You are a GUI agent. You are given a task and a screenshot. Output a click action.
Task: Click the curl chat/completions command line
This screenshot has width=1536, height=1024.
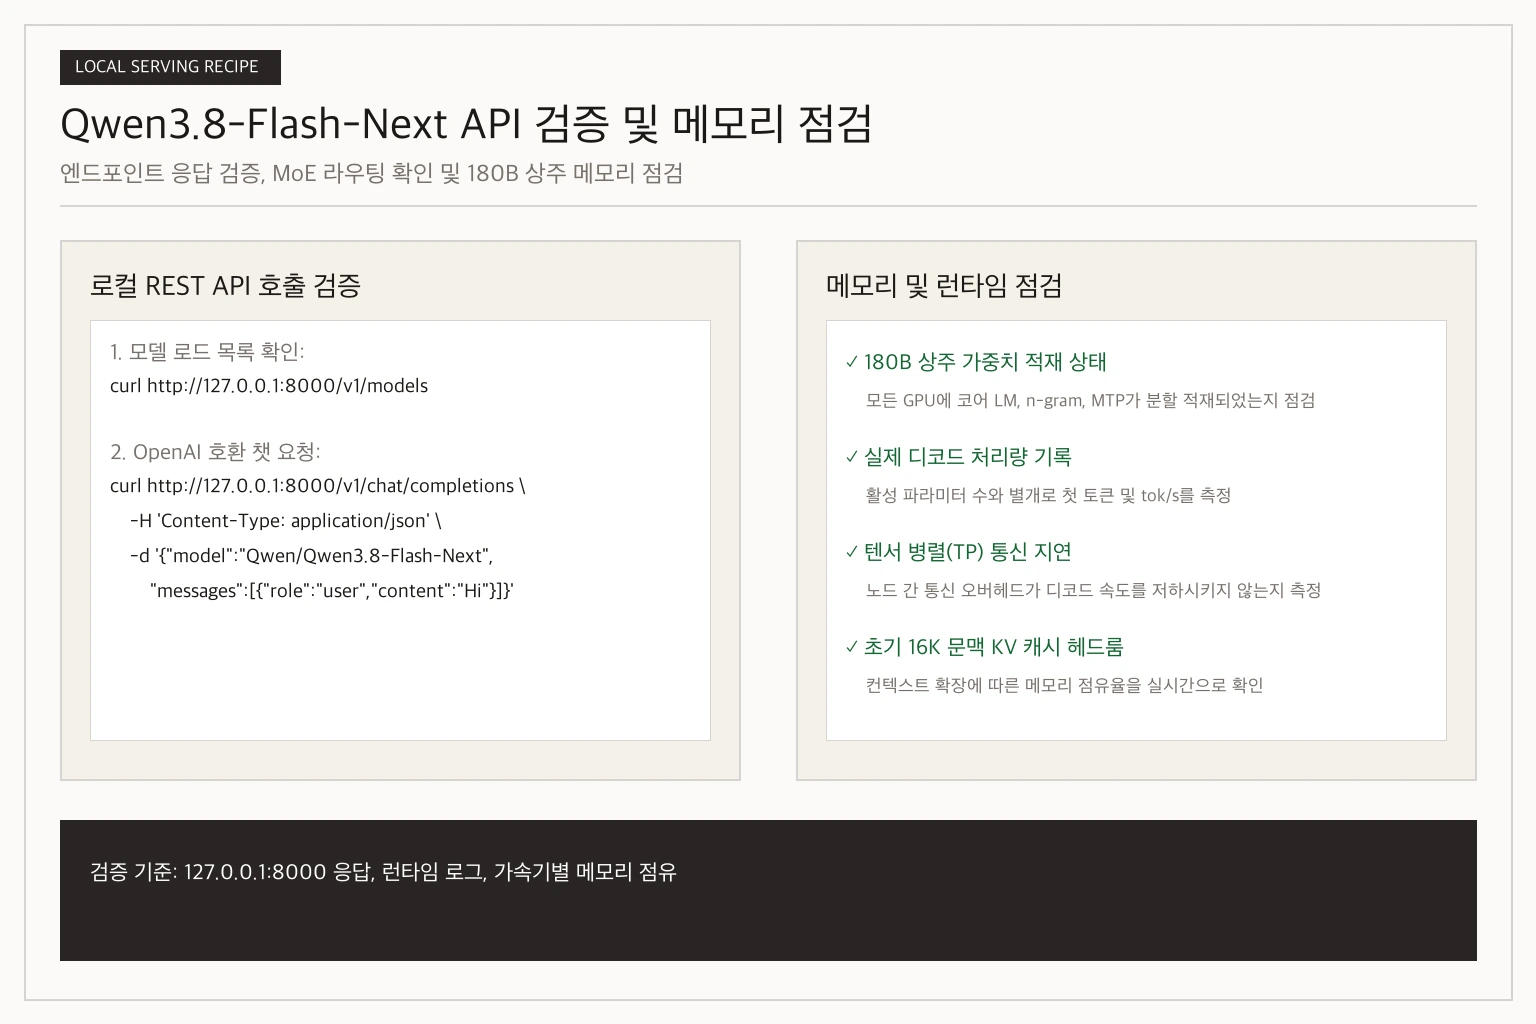[x=318, y=486]
